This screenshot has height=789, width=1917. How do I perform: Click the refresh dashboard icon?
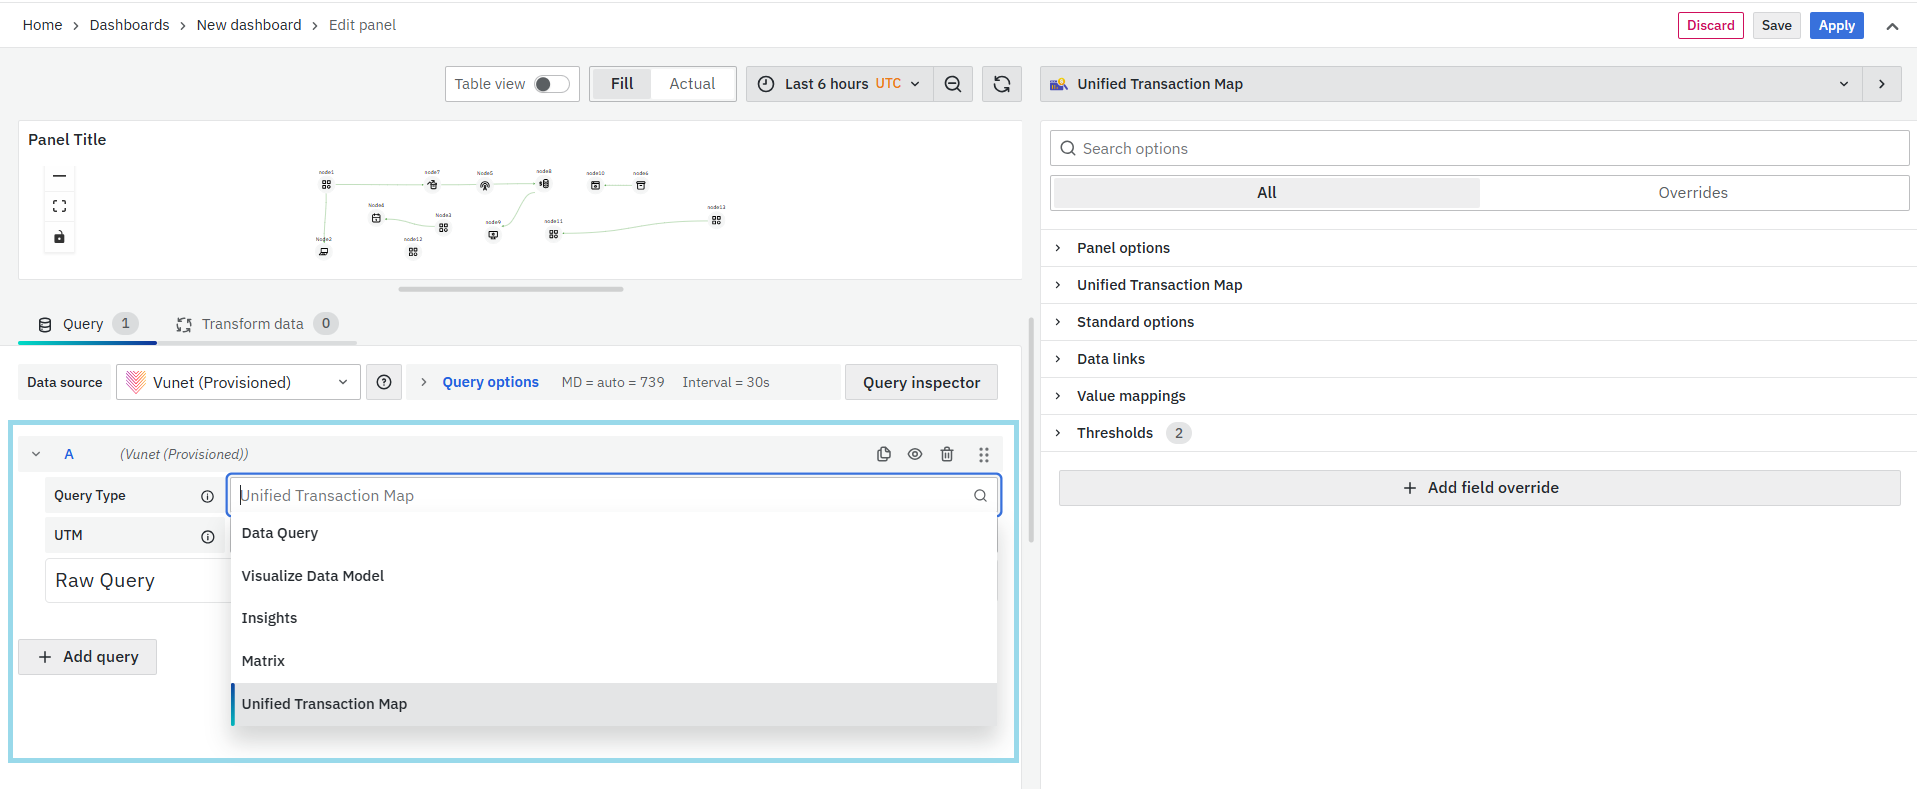[x=1001, y=84]
